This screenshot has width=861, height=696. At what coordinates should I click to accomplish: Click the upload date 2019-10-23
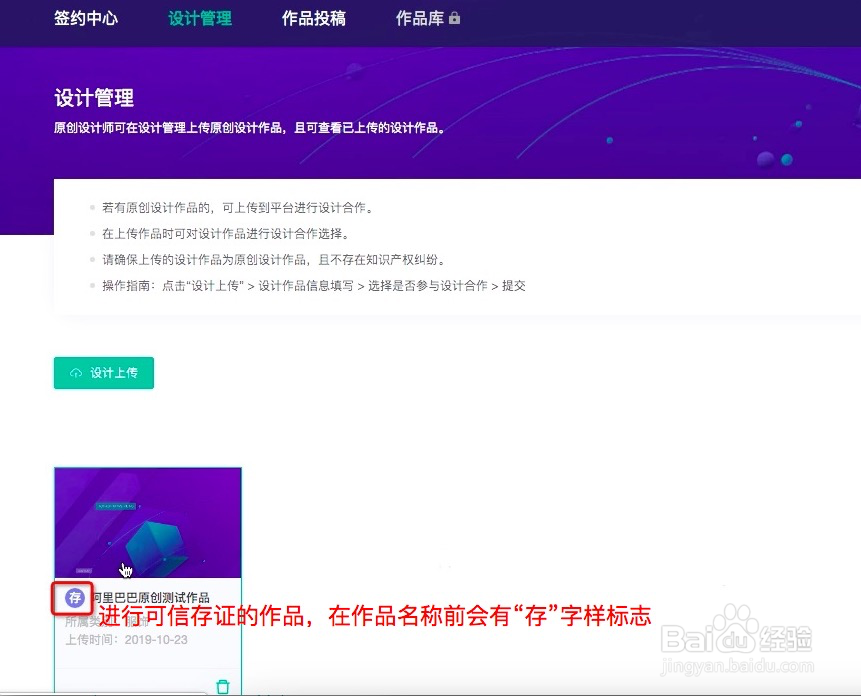click(156, 639)
